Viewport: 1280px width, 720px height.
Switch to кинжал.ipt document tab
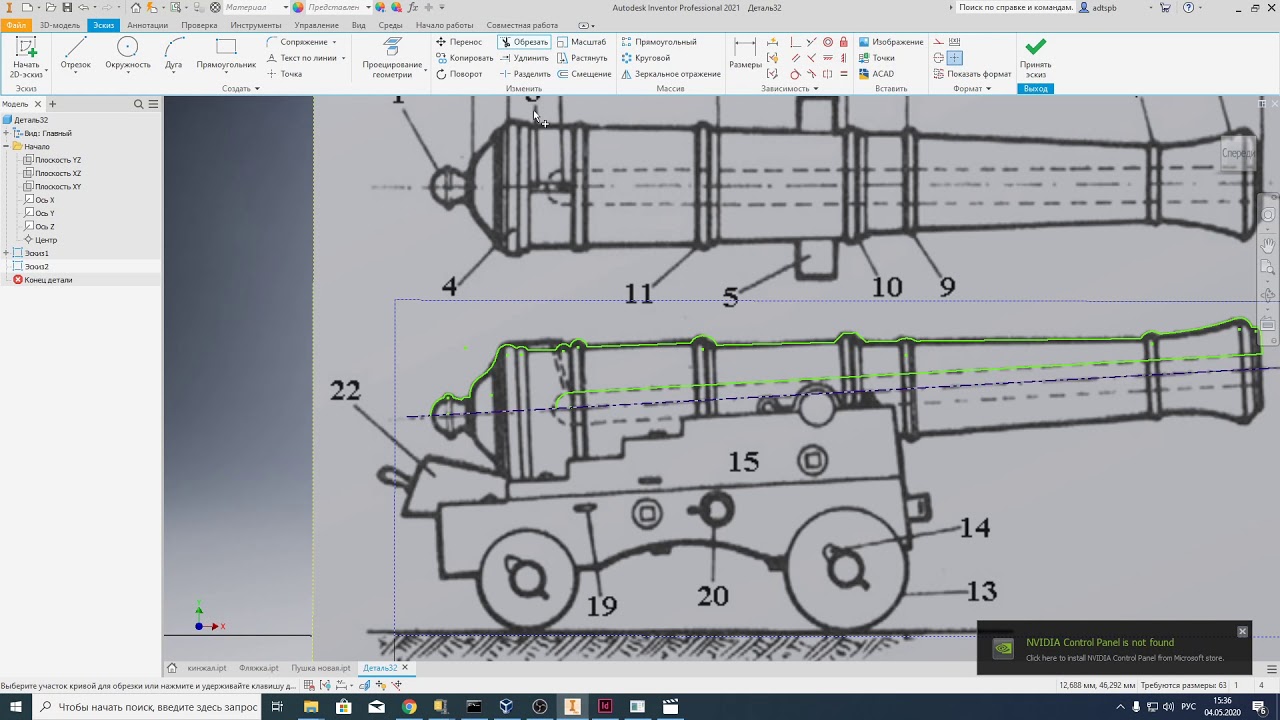pos(207,668)
